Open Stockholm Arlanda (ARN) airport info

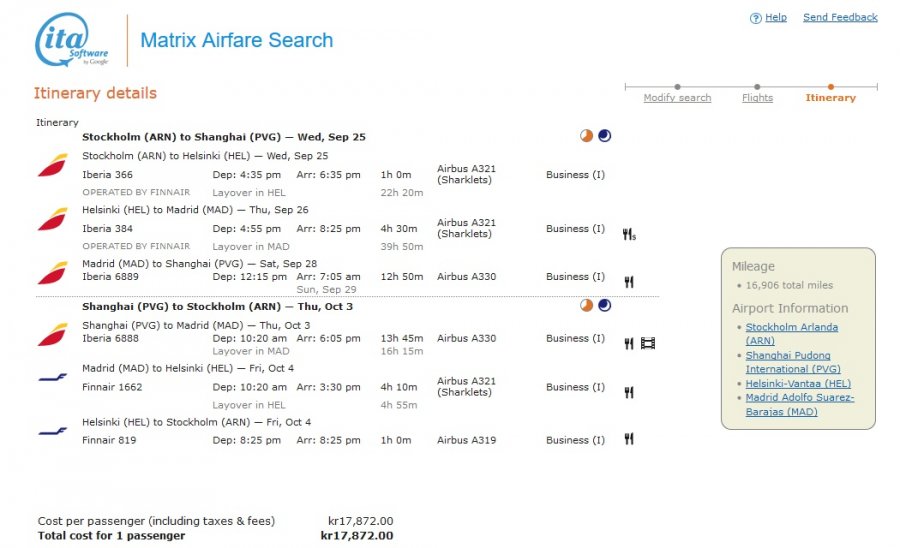coord(792,333)
